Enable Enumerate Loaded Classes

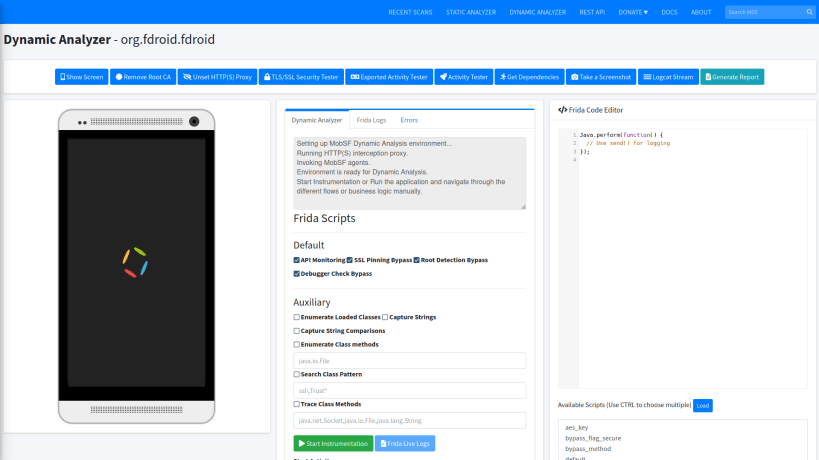(x=297, y=317)
